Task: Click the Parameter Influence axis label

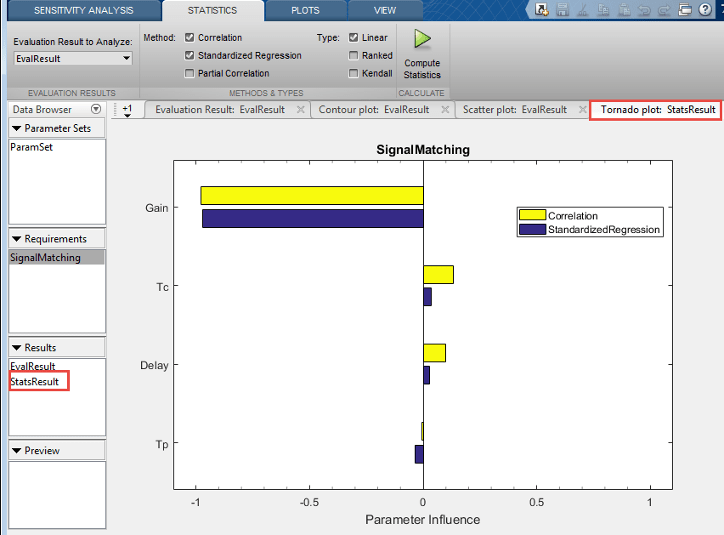Action: coord(422,520)
